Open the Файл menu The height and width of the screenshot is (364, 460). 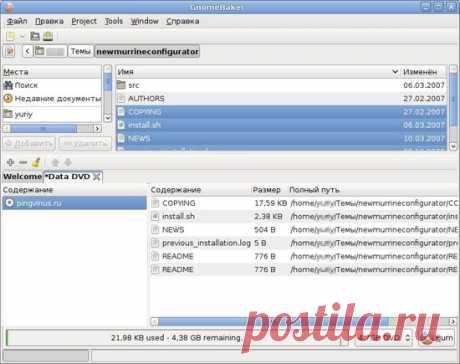point(17,21)
